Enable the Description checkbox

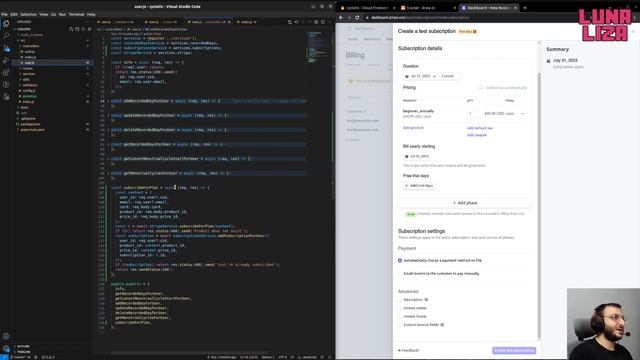pyautogui.click(x=400, y=300)
